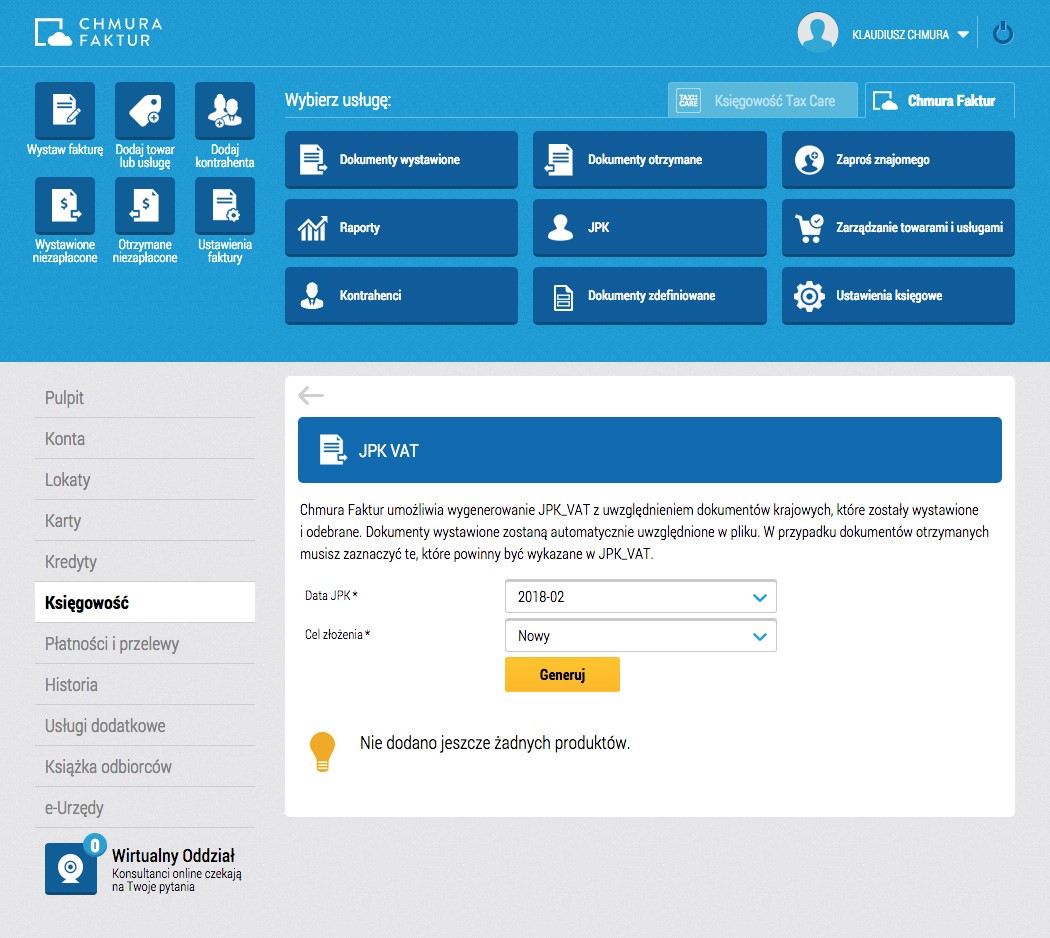Image resolution: width=1050 pixels, height=938 pixels.
Task: Open the Ustawienia księgowe tile
Action: (898, 295)
